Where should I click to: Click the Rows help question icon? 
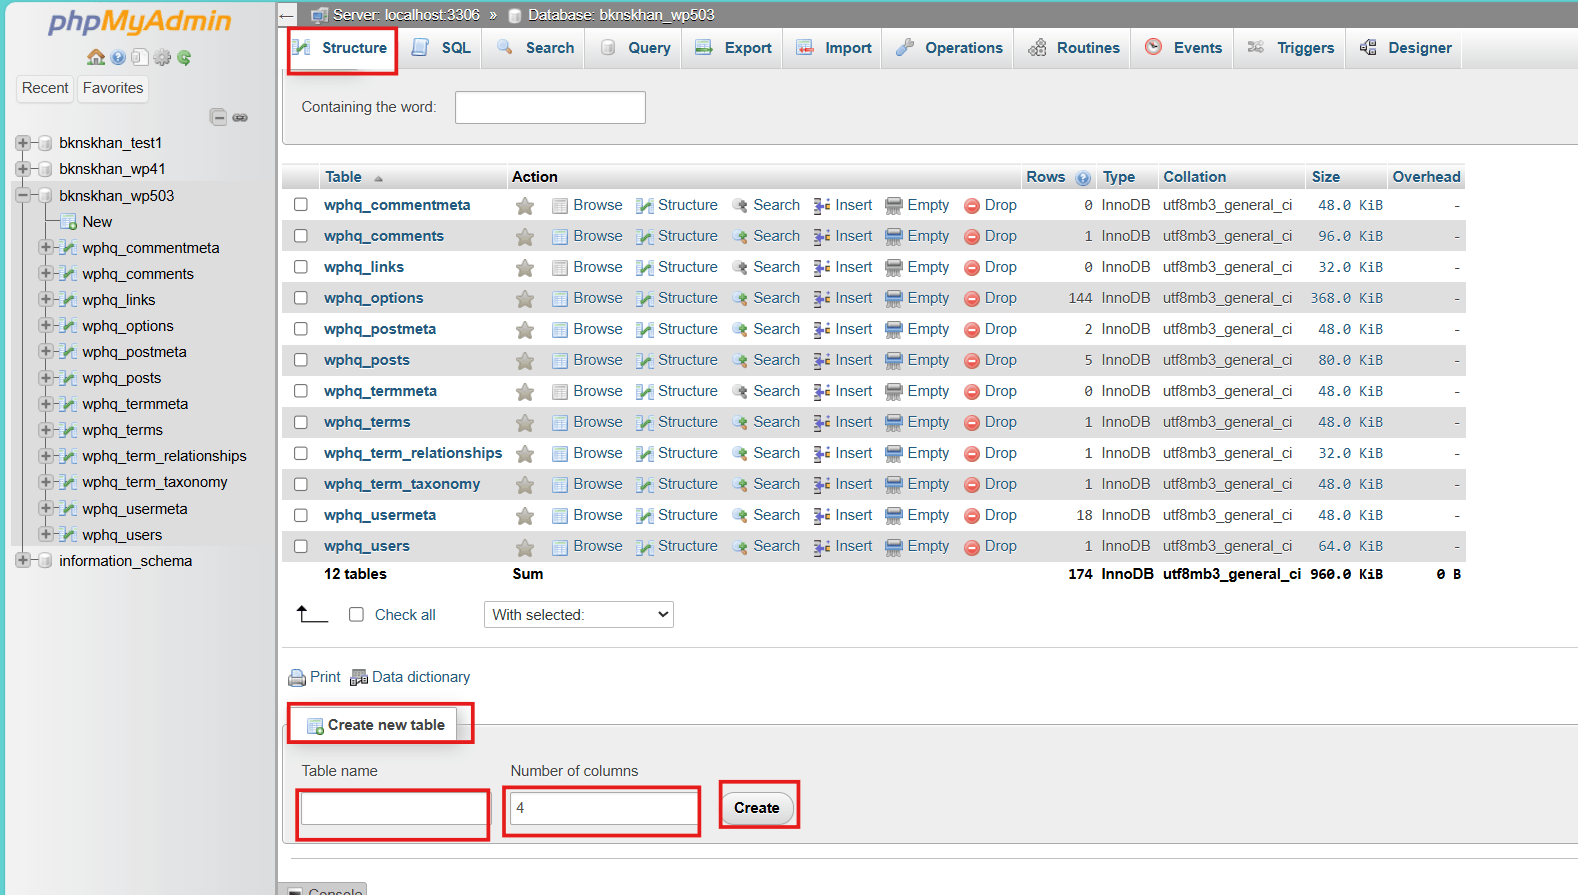click(1083, 178)
